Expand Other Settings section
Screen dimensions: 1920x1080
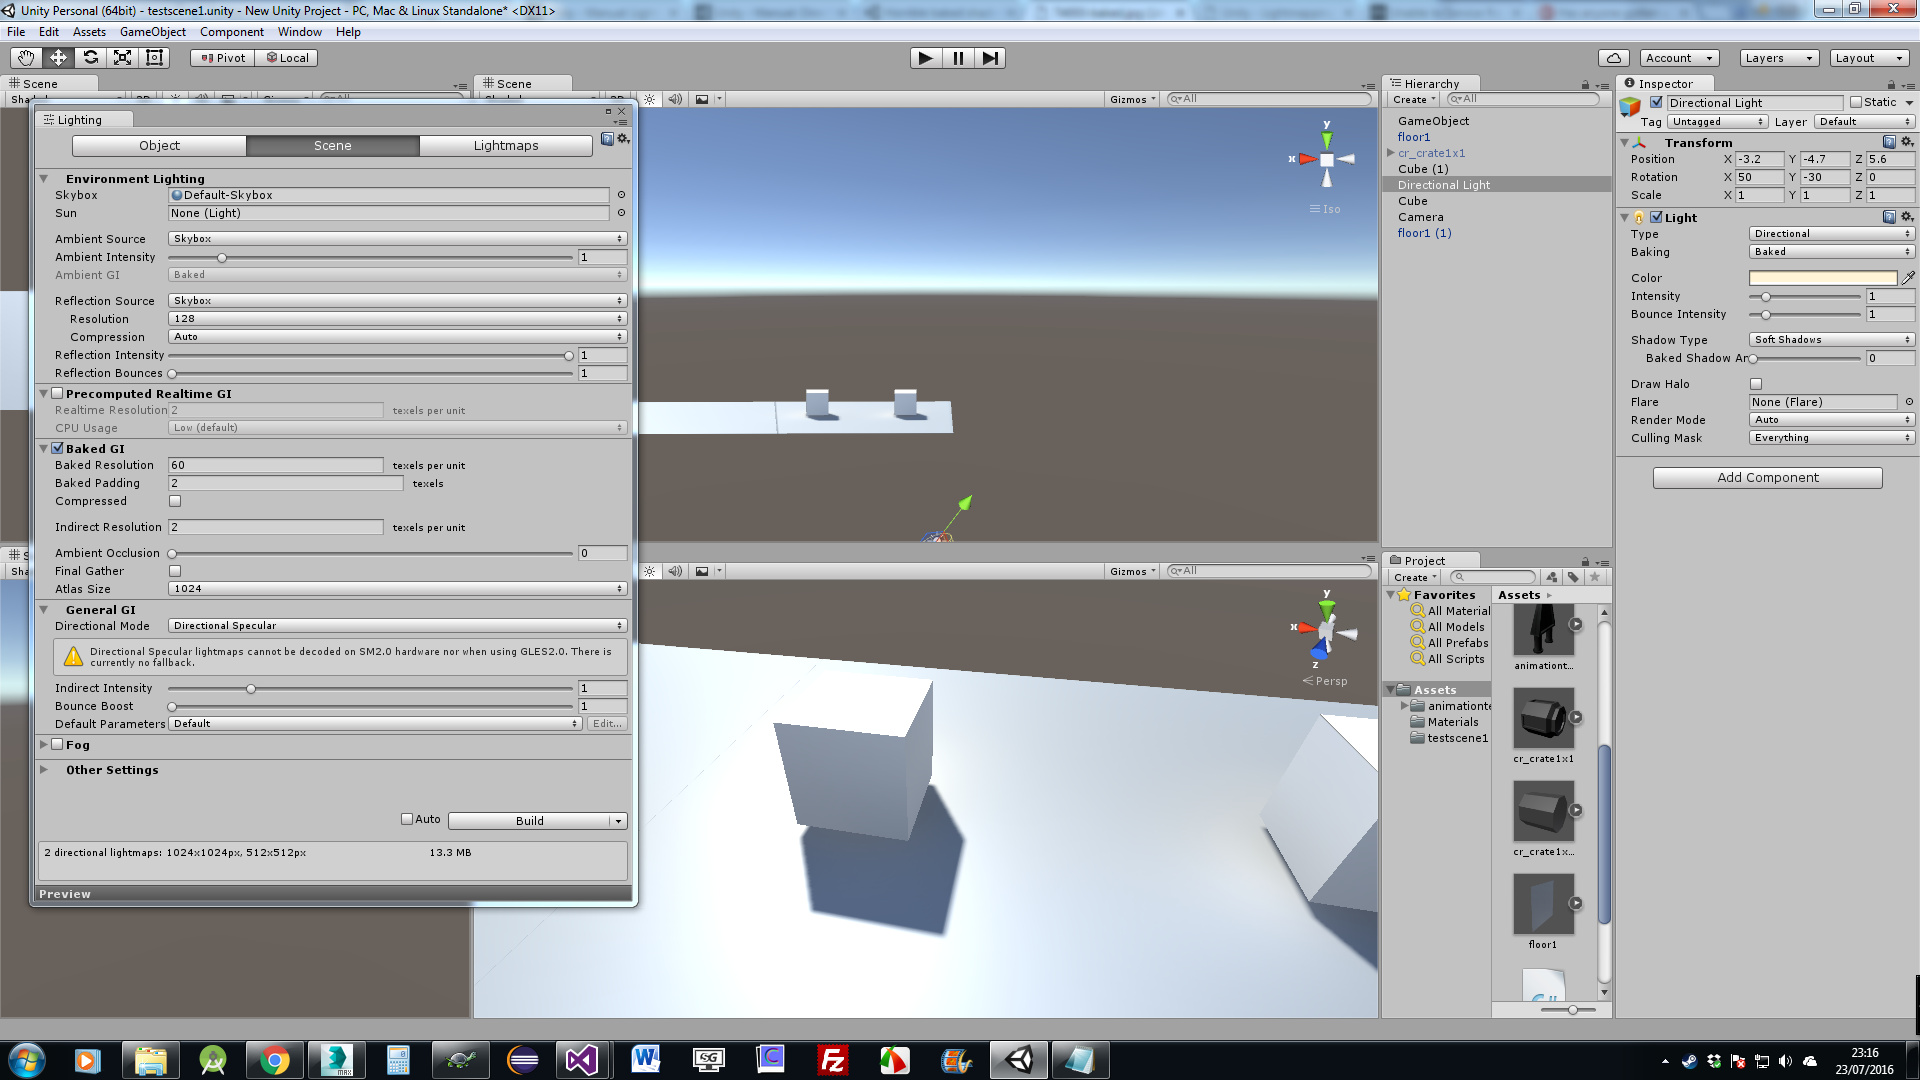pyautogui.click(x=44, y=770)
